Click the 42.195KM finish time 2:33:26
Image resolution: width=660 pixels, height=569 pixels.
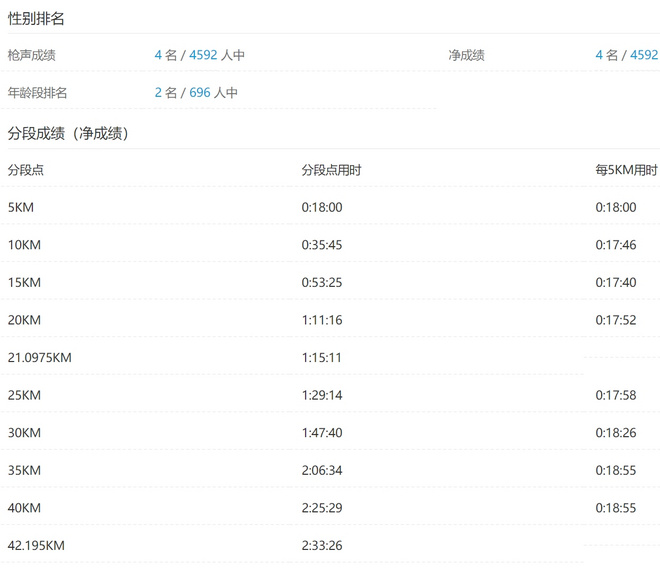click(322, 546)
